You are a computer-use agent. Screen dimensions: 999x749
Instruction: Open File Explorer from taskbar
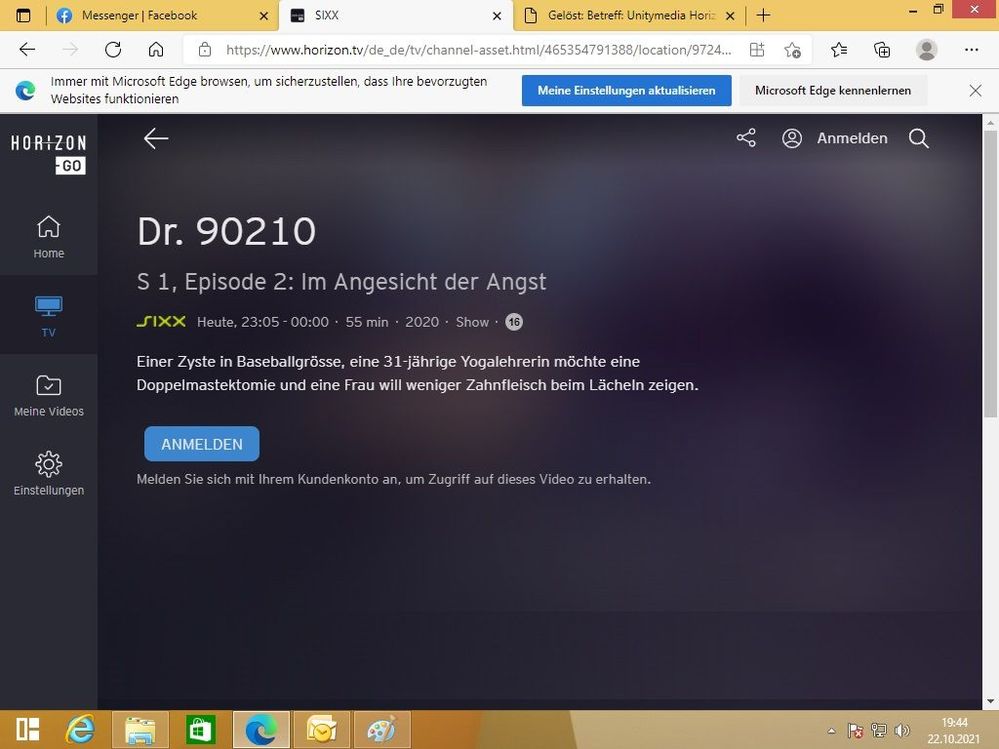[140, 730]
